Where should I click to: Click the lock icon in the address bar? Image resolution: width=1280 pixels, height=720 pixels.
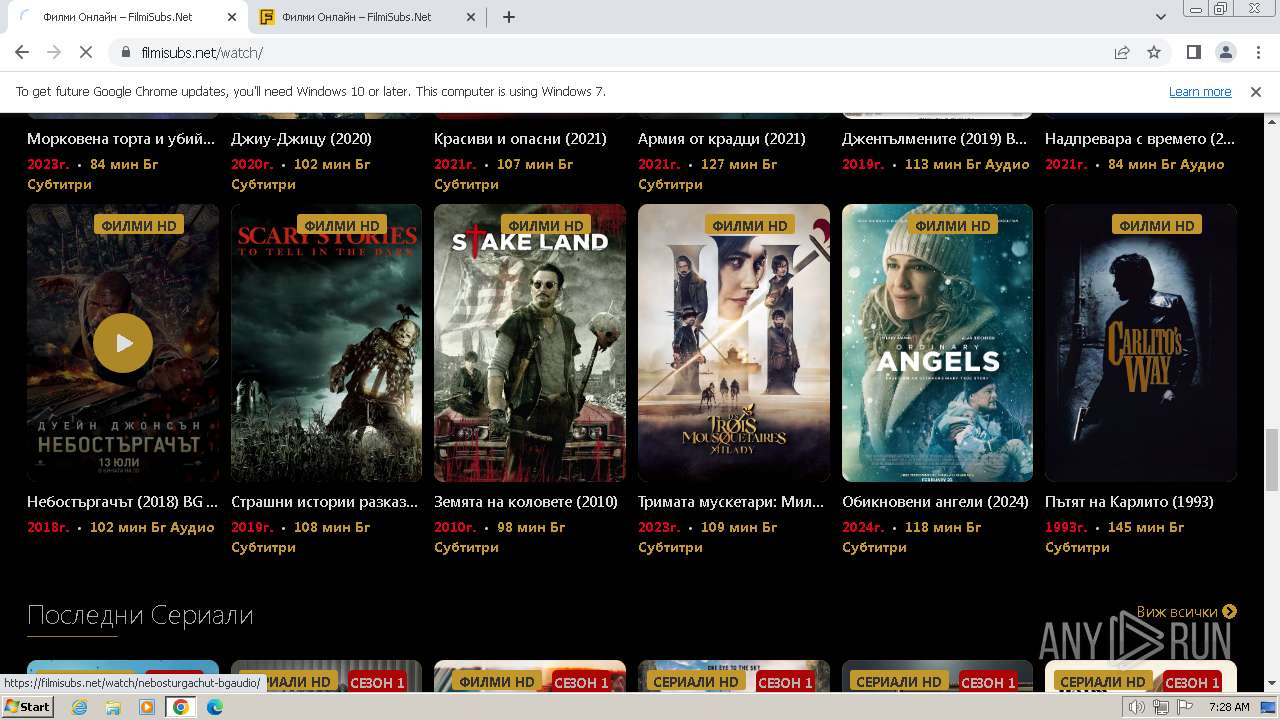[126, 52]
